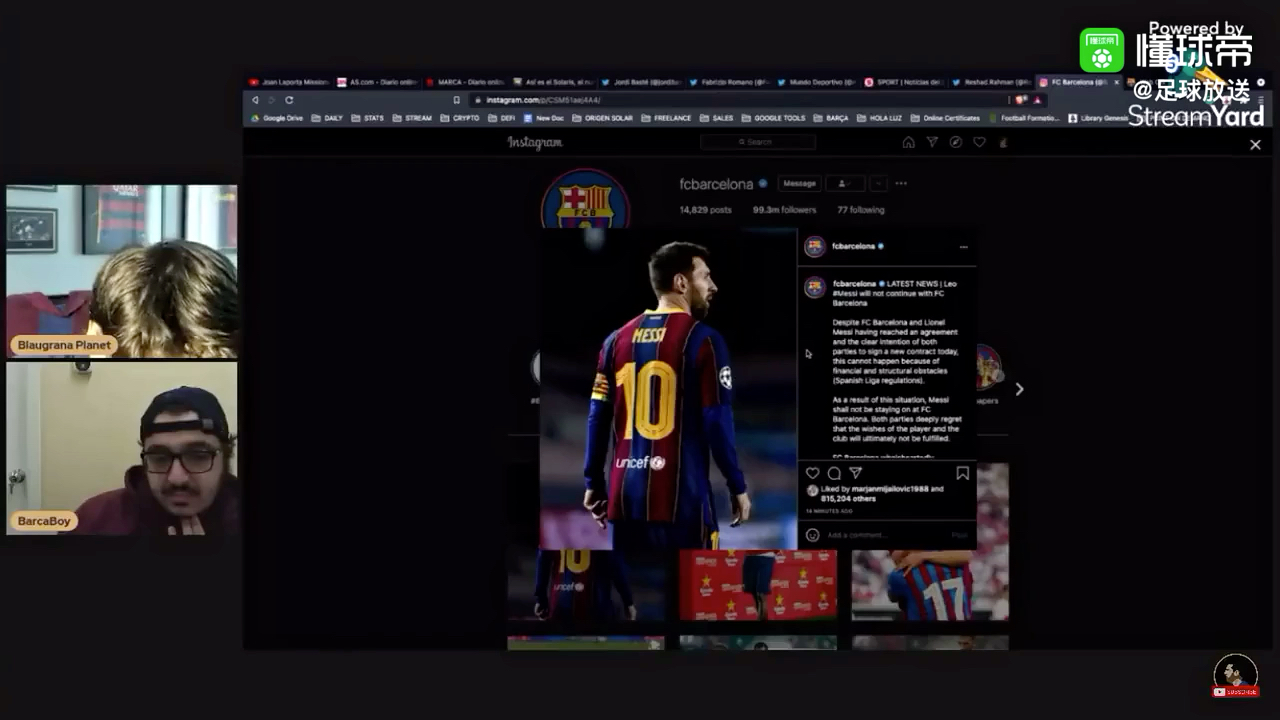Viewport: 1280px width, 720px height.
Task: Open the ORIGEN SOLAR bookmarks folder
Action: [603, 118]
